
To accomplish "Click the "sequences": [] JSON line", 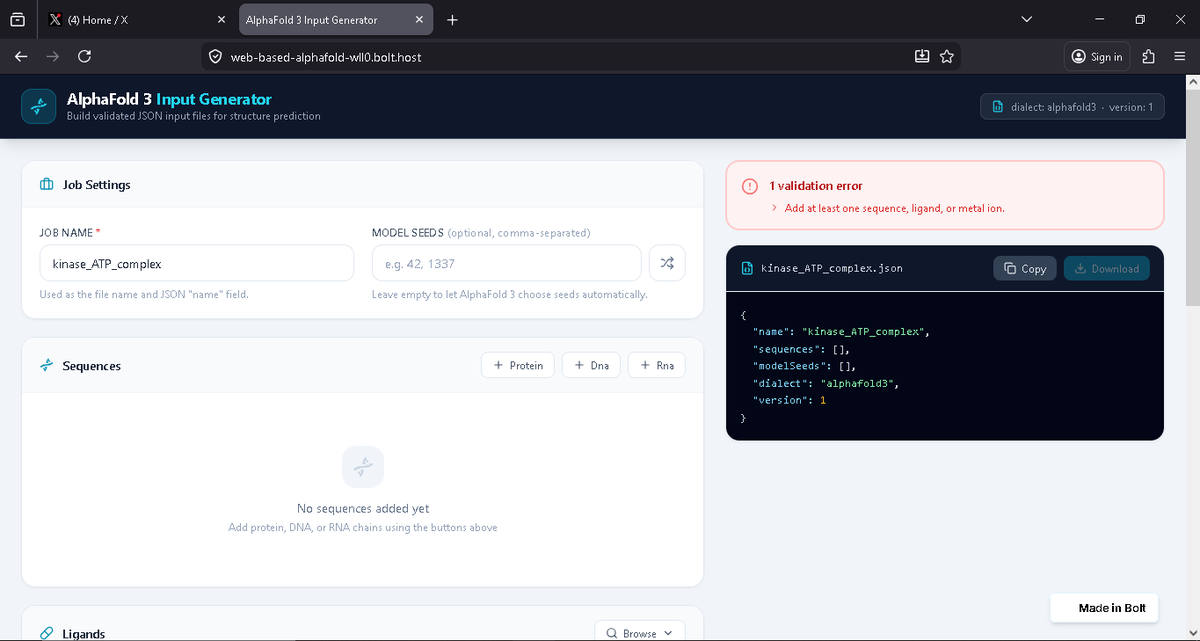I will [x=801, y=349].
